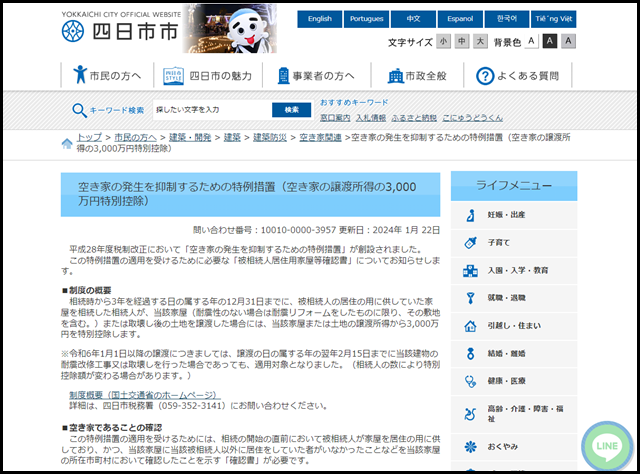Open 妊娠・出産 life menu item
The width and height of the screenshot is (640, 474).
click(514, 215)
